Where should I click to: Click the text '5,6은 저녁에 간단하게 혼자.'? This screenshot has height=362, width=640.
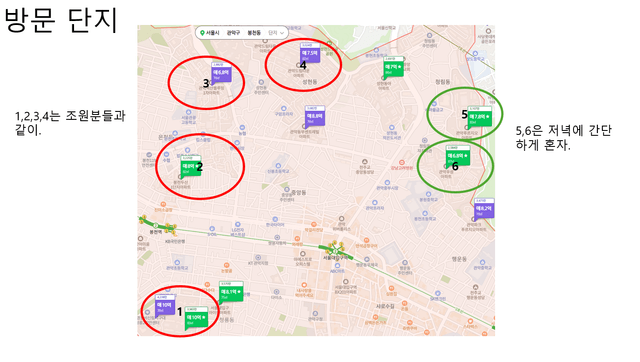click(x=564, y=138)
